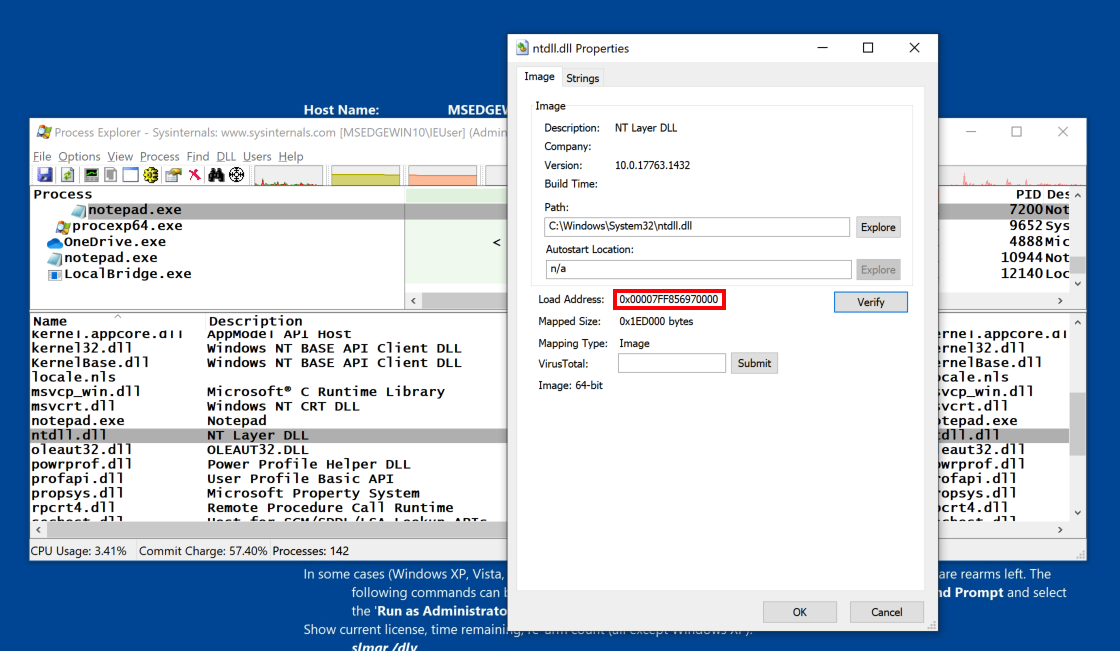Open the Options menu
Viewport: 1120px width, 651px height.
click(79, 156)
